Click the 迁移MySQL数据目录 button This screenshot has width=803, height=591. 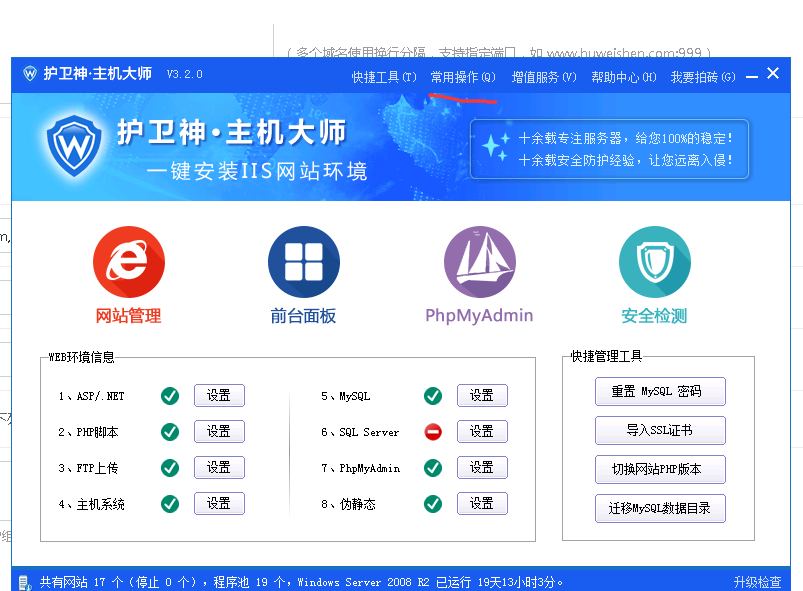coord(660,508)
